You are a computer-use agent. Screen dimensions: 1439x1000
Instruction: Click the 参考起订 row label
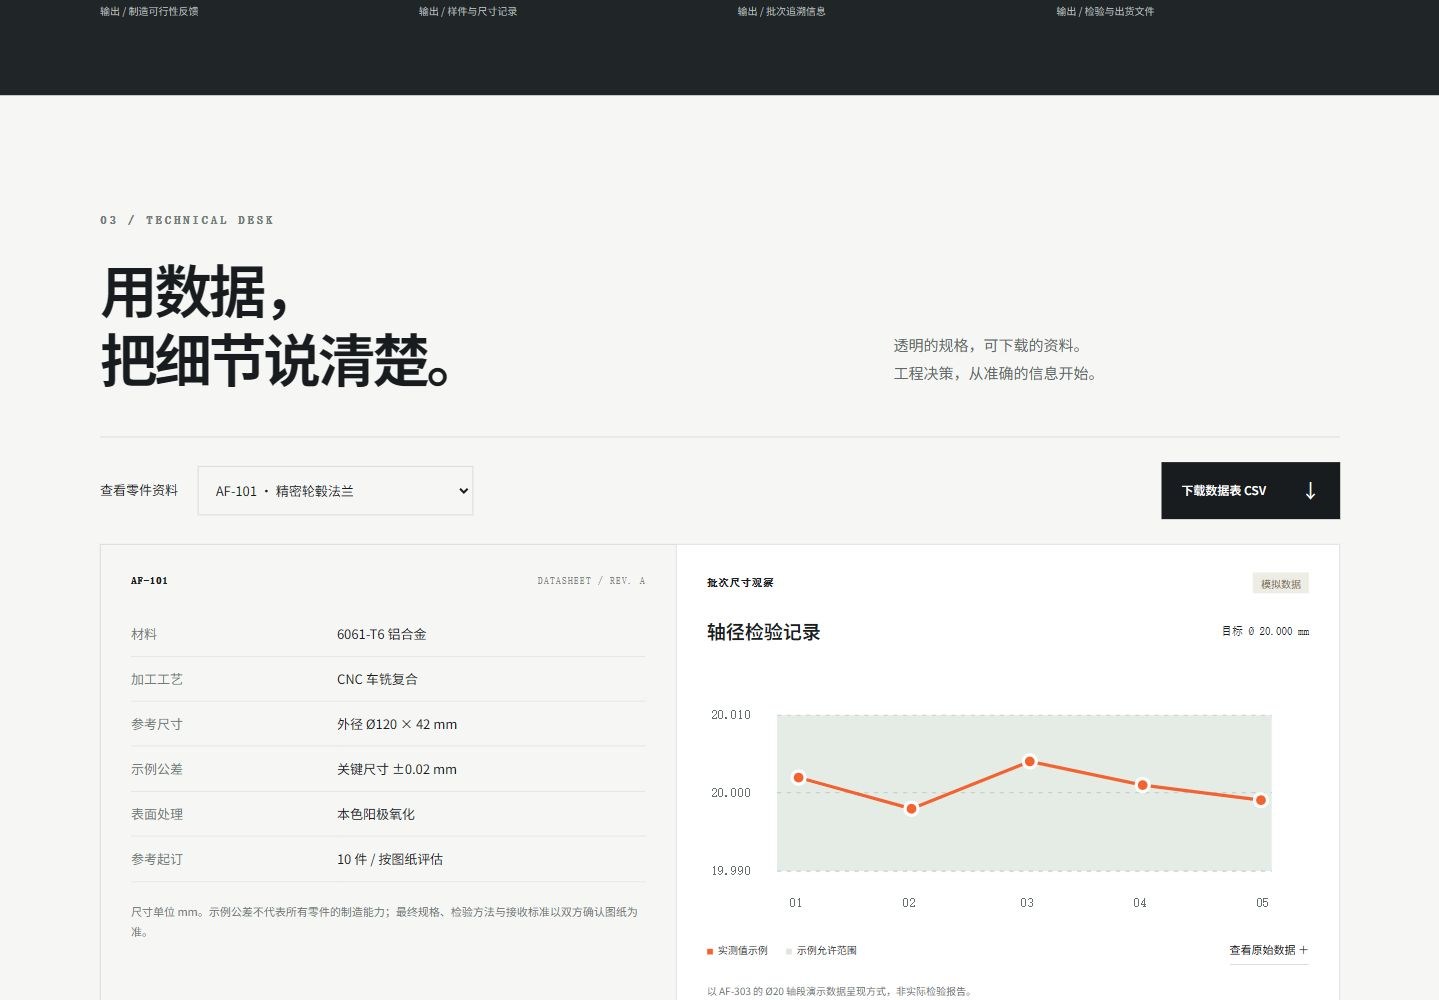pos(157,859)
